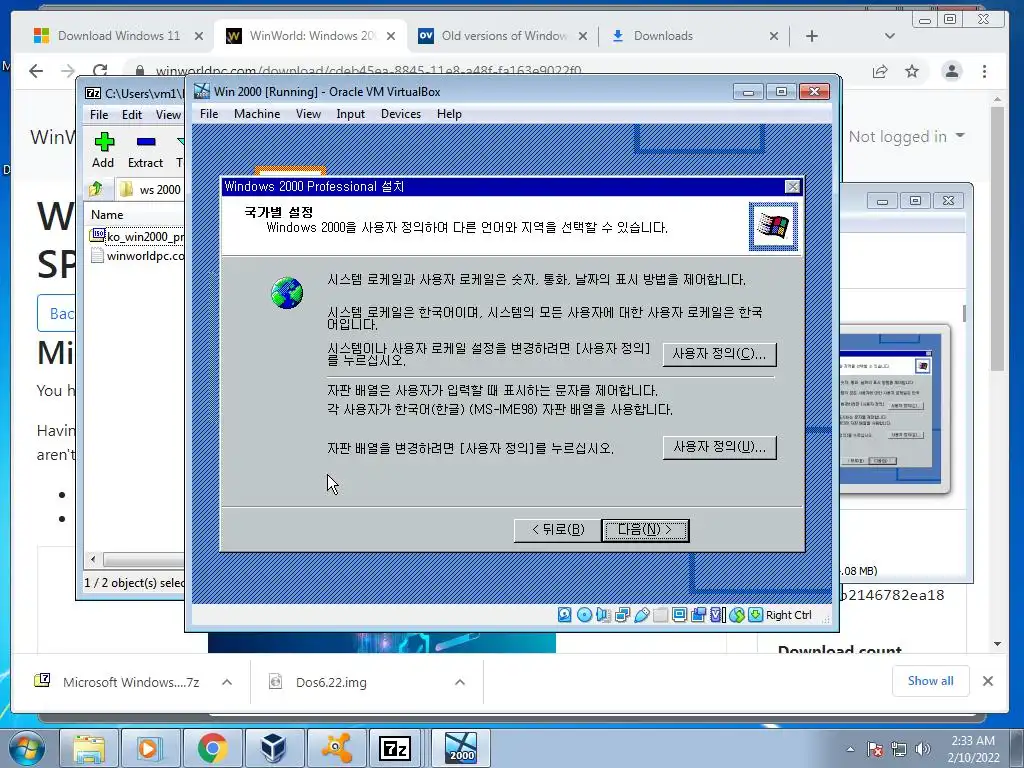1024x768 pixels.
Task: Select ko_win2000 ISO file in 7-Zip list
Action: pyautogui.click(x=137, y=236)
